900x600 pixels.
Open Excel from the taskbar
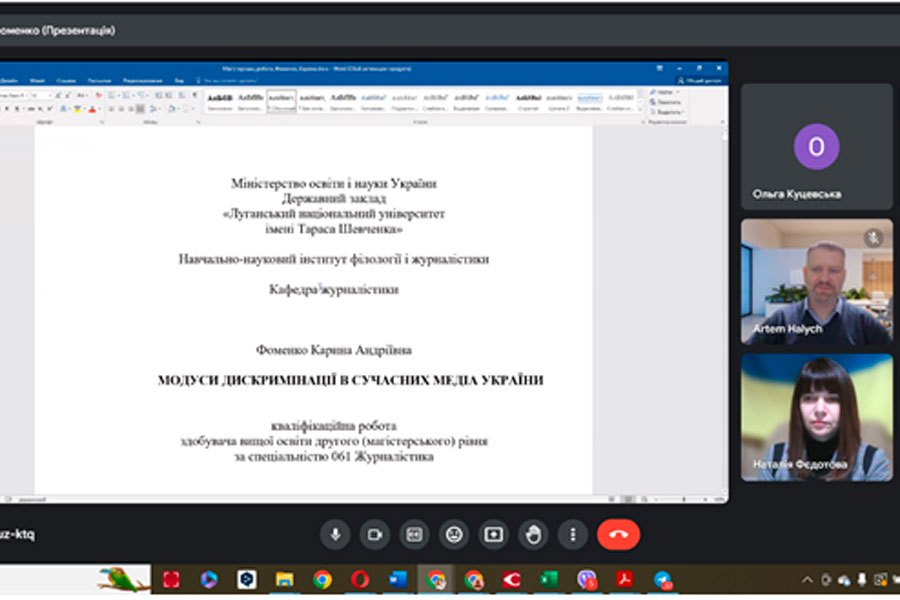tap(549, 580)
